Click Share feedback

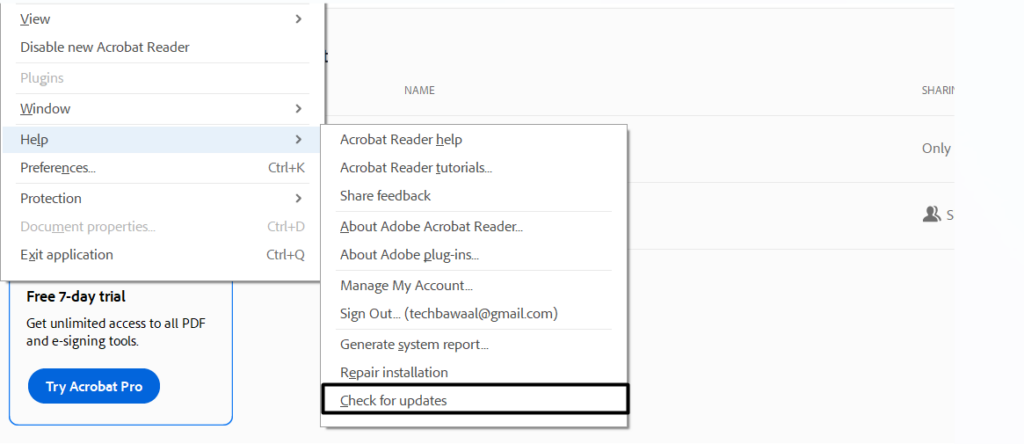pyautogui.click(x=385, y=195)
